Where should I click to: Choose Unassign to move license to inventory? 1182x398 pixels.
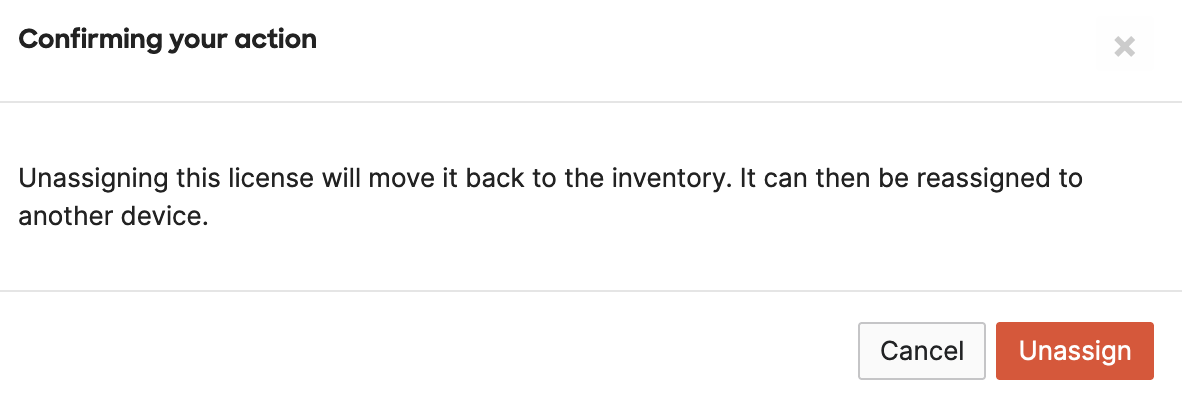pyautogui.click(x=1074, y=351)
